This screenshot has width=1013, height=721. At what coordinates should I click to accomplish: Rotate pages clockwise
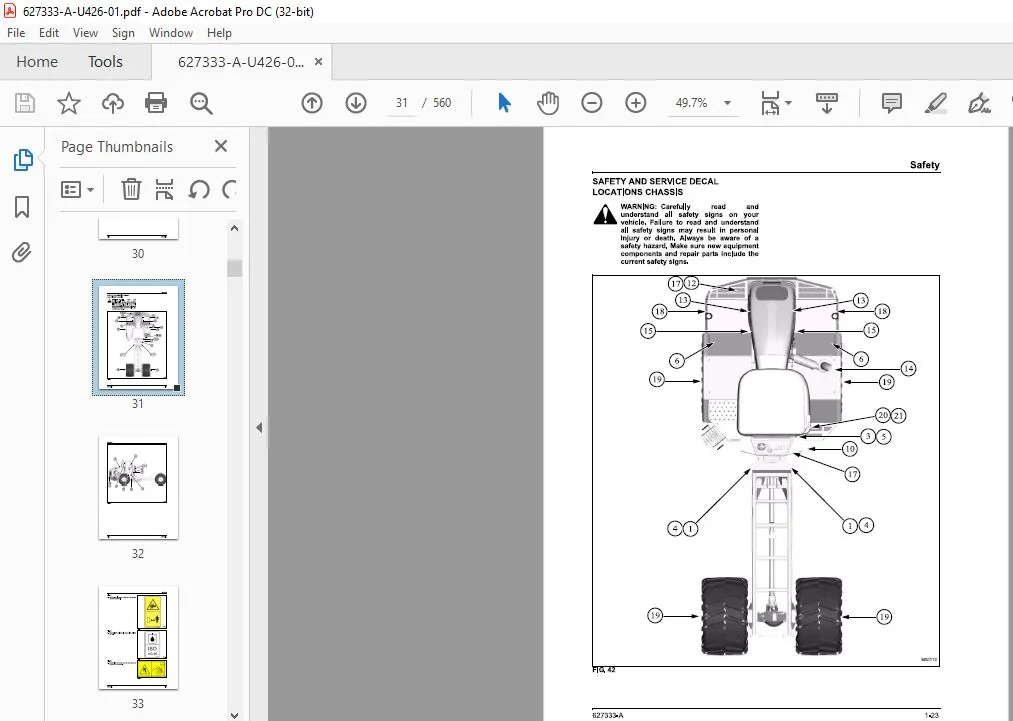(x=229, y=189)
